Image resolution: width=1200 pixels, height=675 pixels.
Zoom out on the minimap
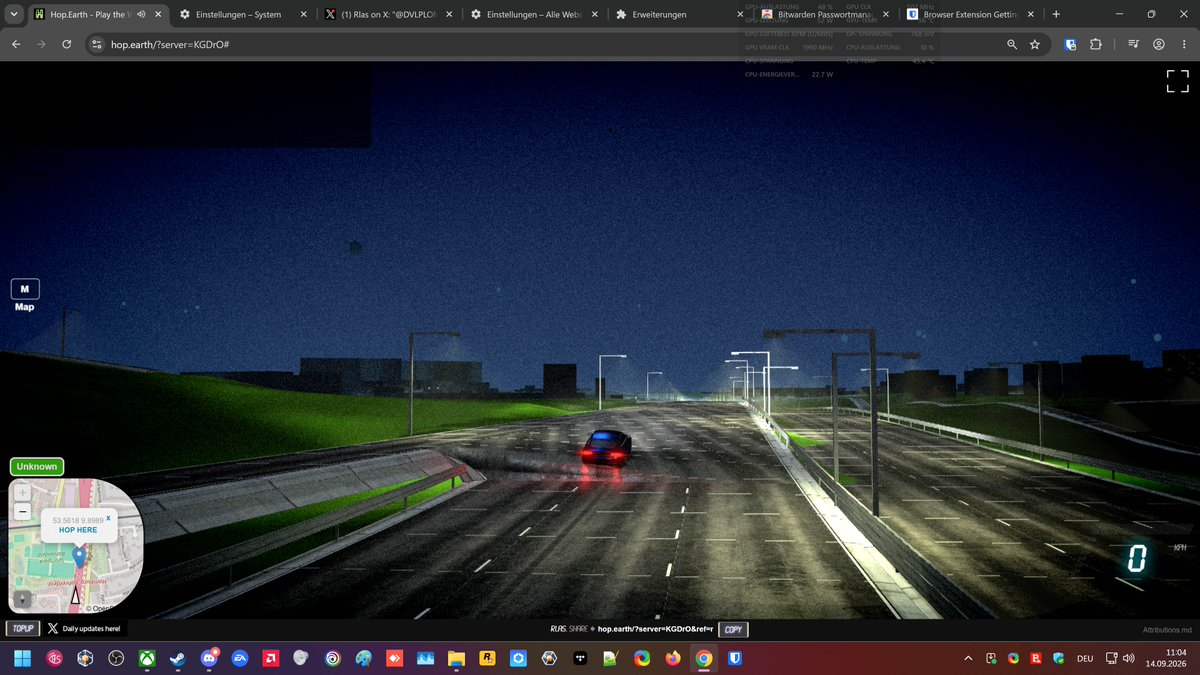[x=23, y=511]
